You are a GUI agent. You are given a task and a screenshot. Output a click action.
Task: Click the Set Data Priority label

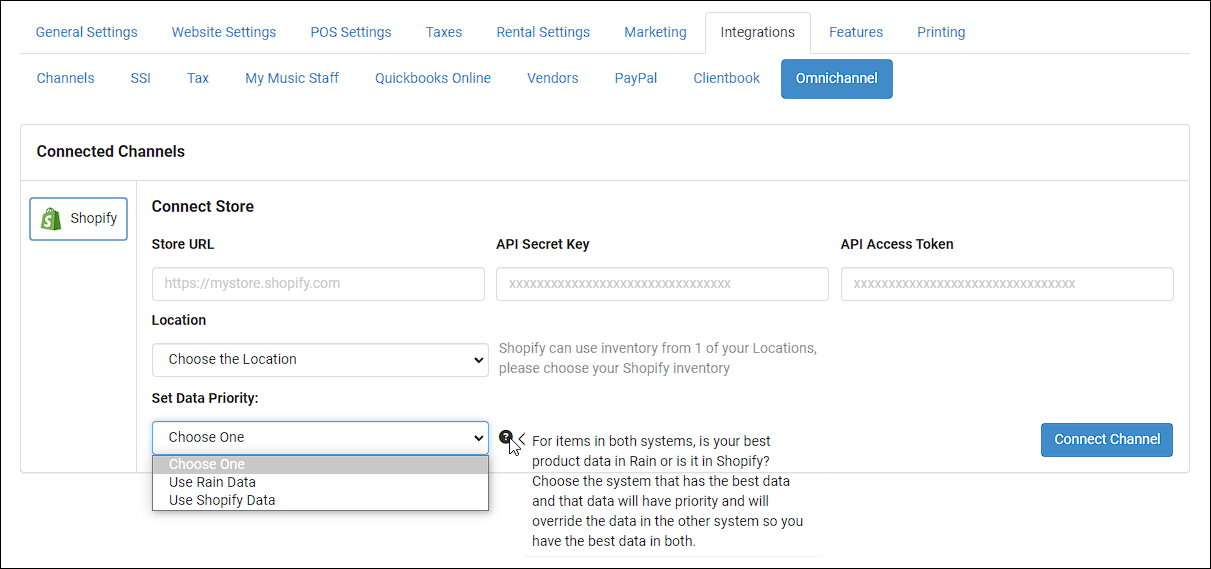coord(205,398)
